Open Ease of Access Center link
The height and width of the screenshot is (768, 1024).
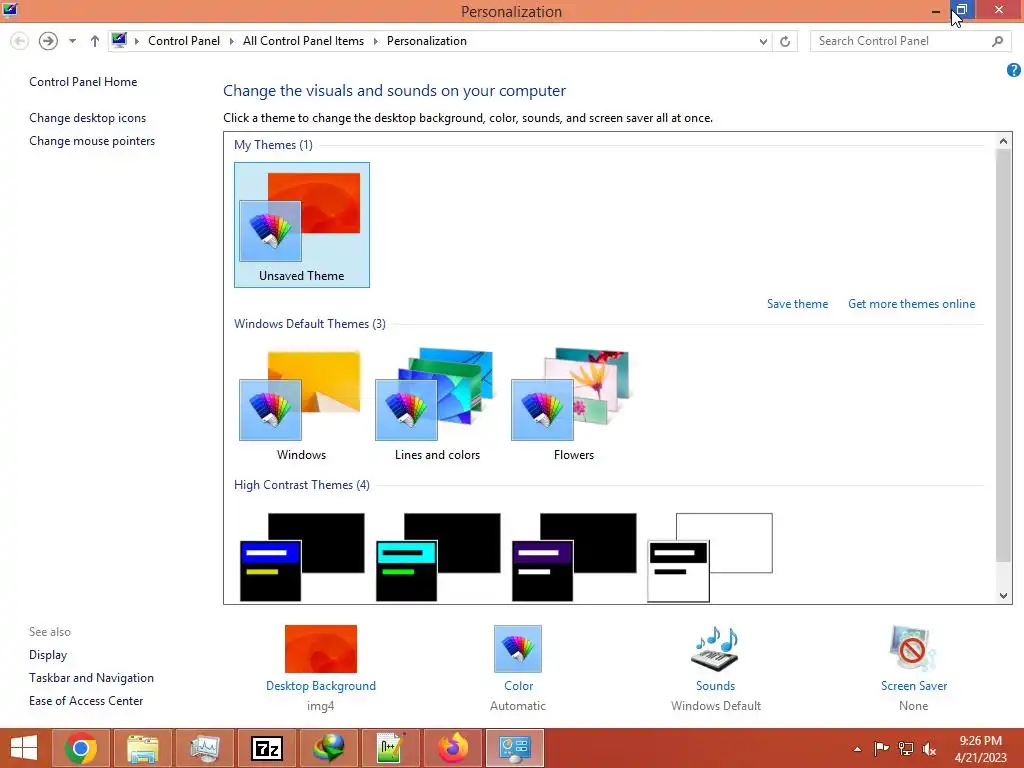pos(86,700)
